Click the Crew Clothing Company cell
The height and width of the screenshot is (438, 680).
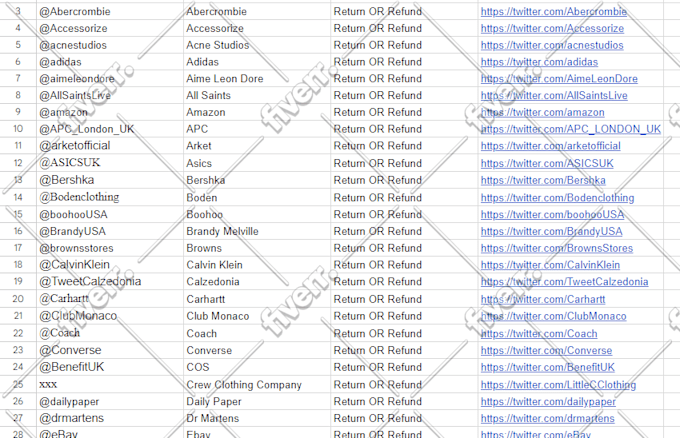click(x=257, y=384)
